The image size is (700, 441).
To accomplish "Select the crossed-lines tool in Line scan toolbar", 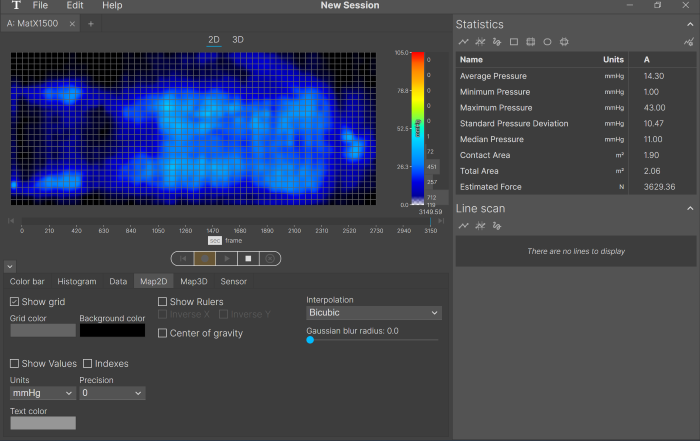I will 480,226.
